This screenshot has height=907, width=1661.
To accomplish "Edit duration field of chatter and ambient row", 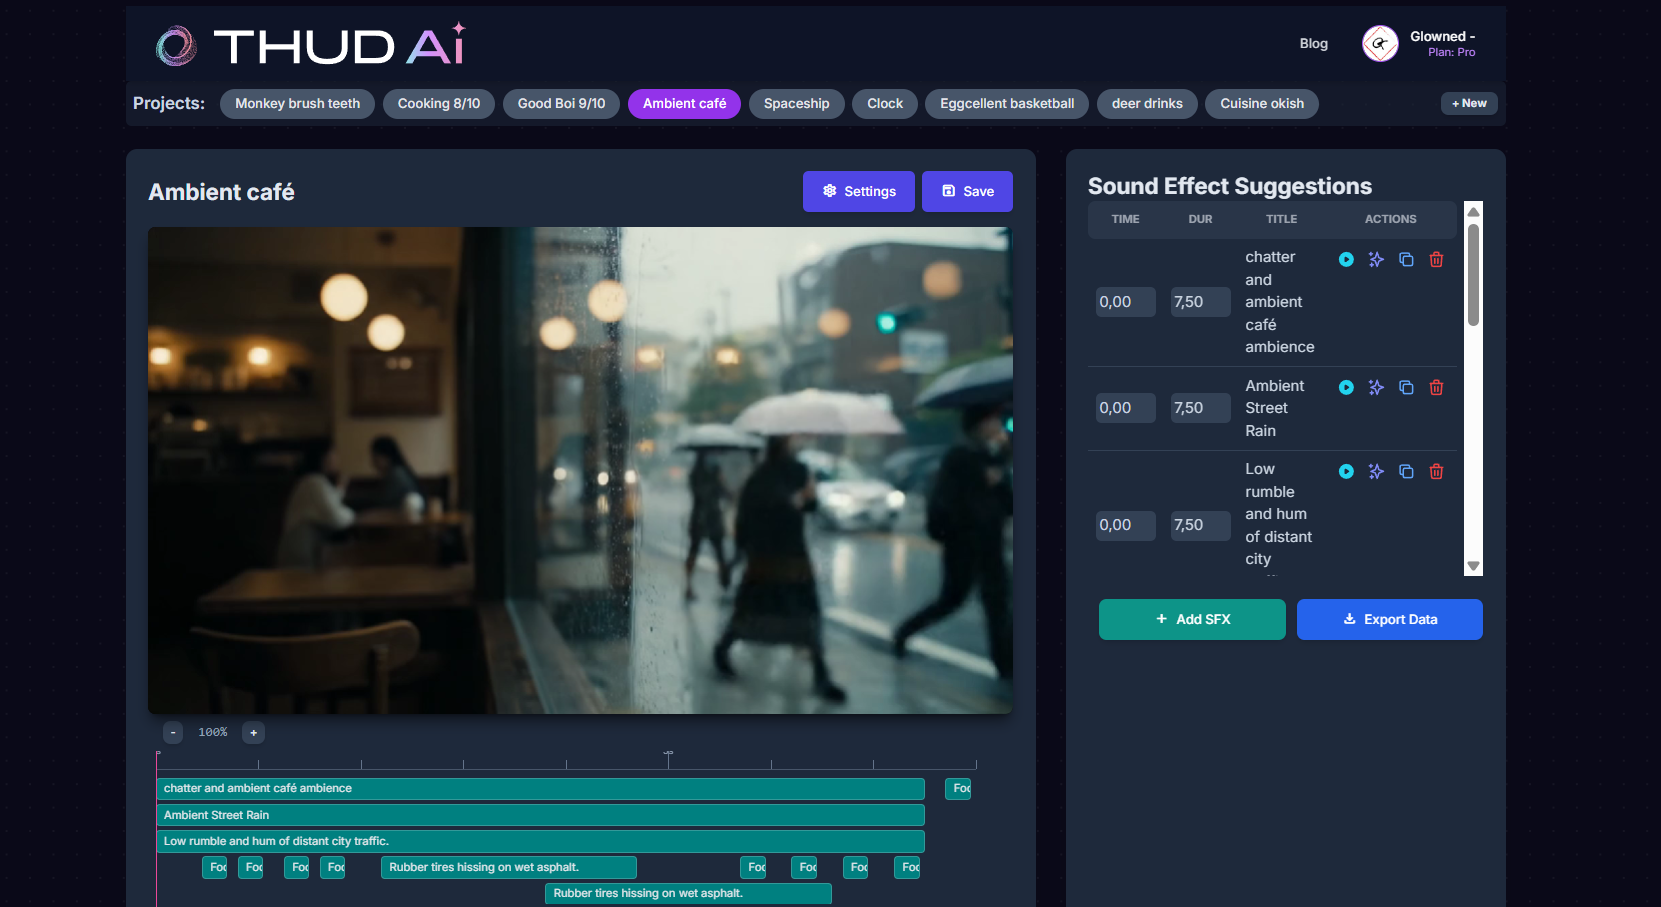I will pyautogui.click(x=1201, y=302).
